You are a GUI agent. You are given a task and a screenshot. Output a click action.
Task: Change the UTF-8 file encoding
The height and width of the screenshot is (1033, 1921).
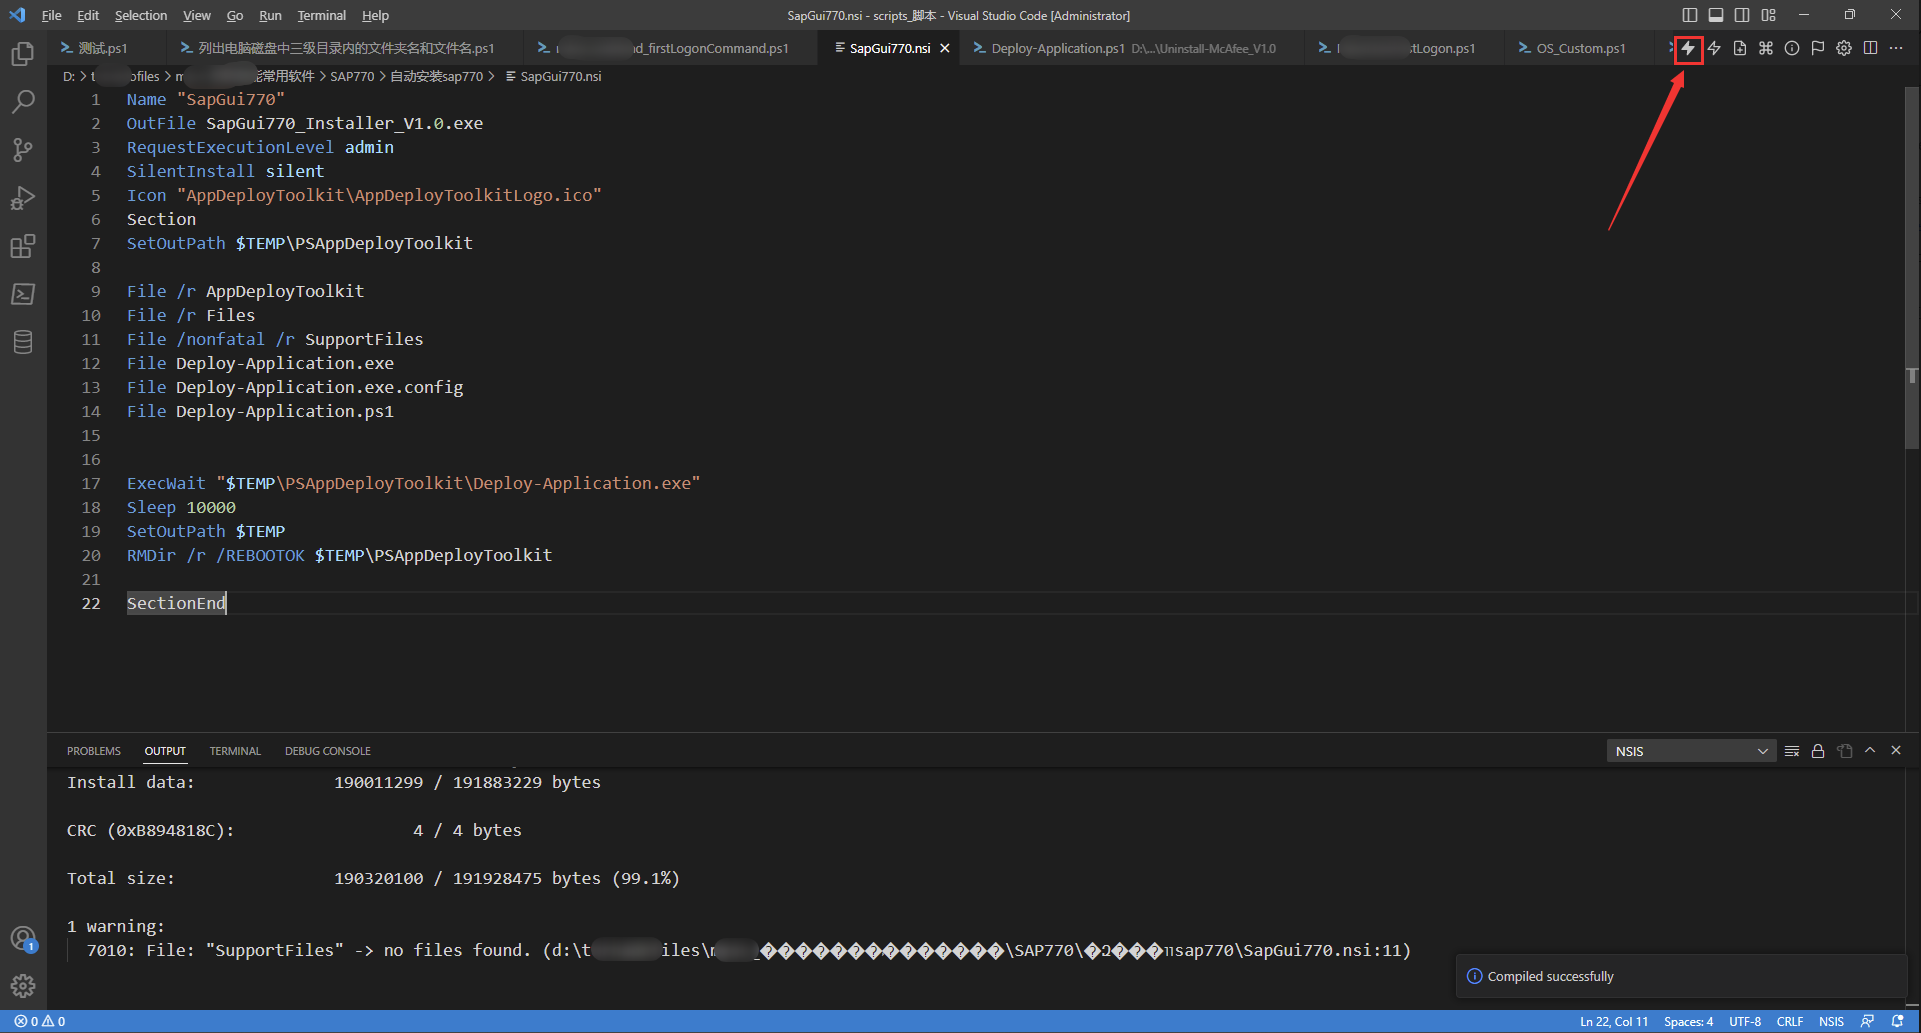[1745, 1021]
